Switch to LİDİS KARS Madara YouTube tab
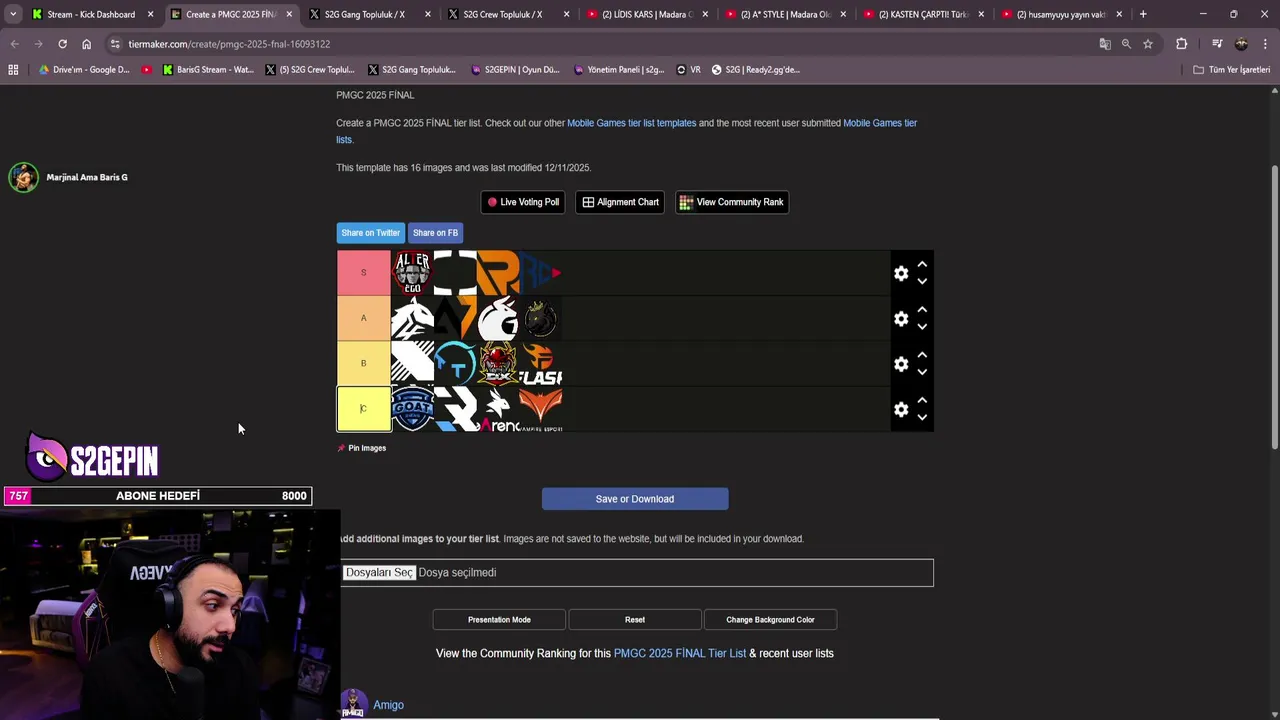Image resolution: width=1280 pixels, height=720 pixels. [x=647, y=14]
